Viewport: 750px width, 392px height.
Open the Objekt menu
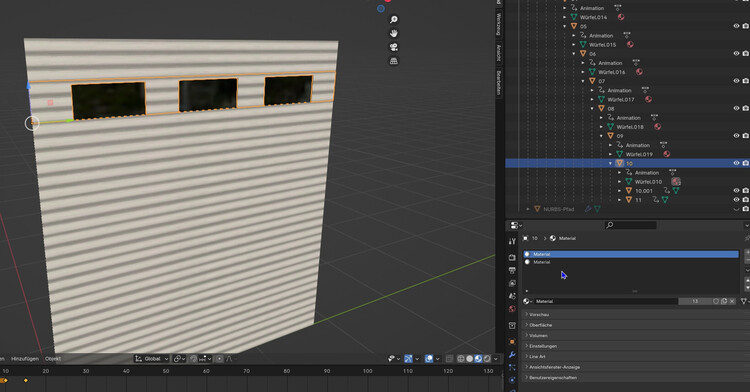point(53,359)
